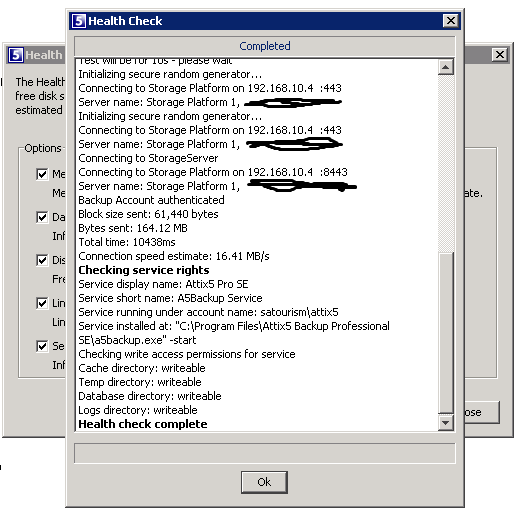Click the Health Check title bar text
Screen dimensions: 518x509
125,21
